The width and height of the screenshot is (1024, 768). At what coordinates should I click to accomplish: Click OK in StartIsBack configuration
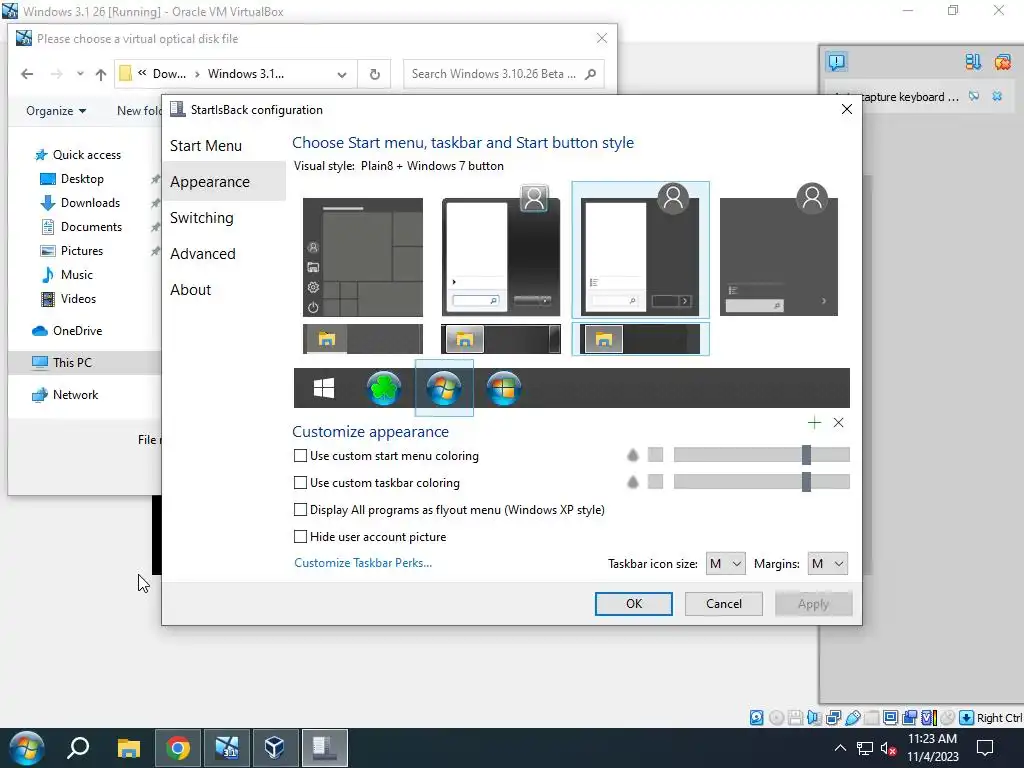633,604
